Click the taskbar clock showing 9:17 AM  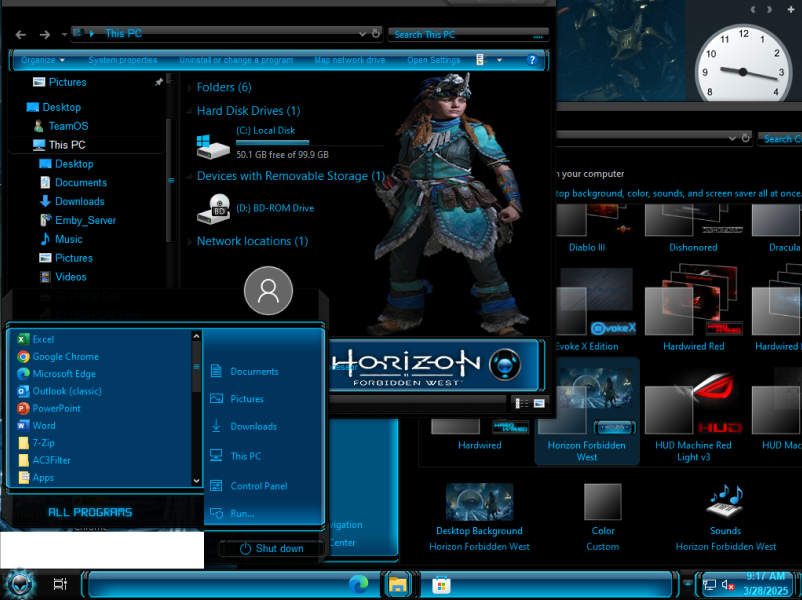[766, 584]
